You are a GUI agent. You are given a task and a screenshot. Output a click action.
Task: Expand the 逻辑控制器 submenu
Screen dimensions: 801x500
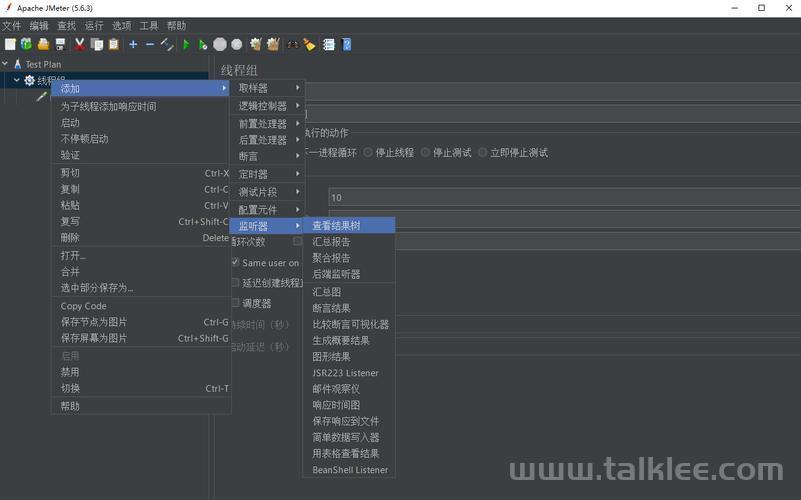[268, 106]
